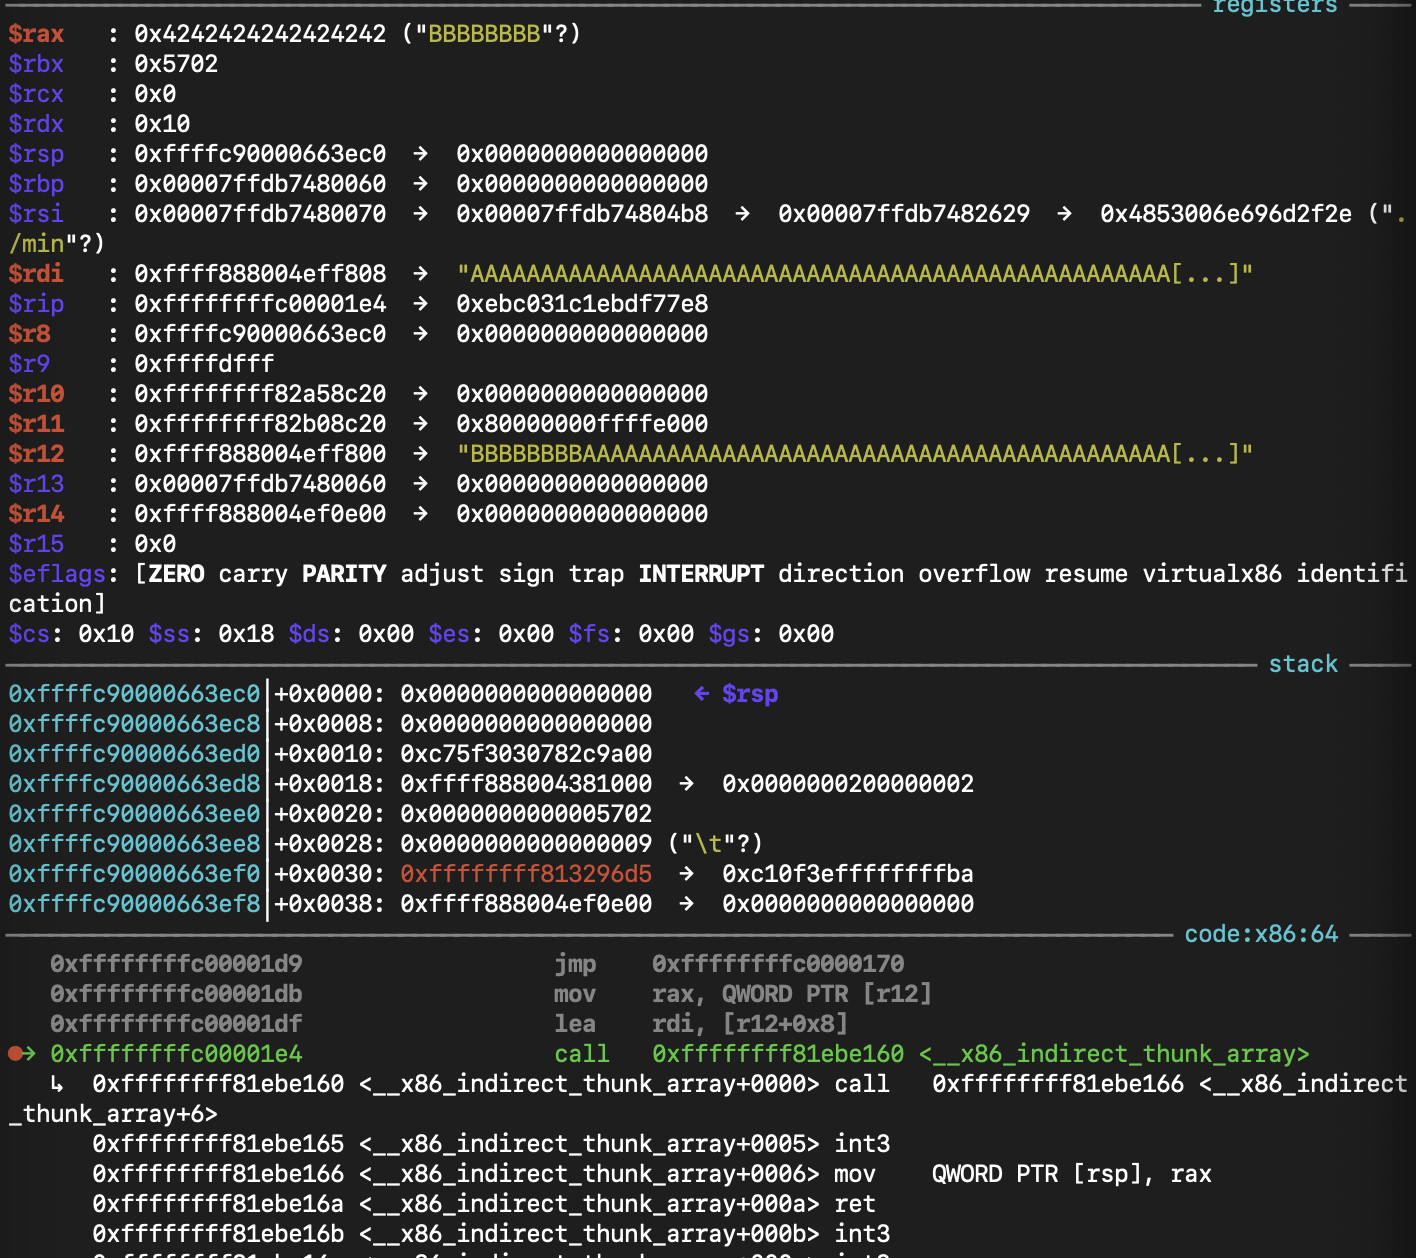Screen dimensions: 1416x1258
Task: Click the arrow pointing to $rsp in the stack
Action: click(702, 693)
